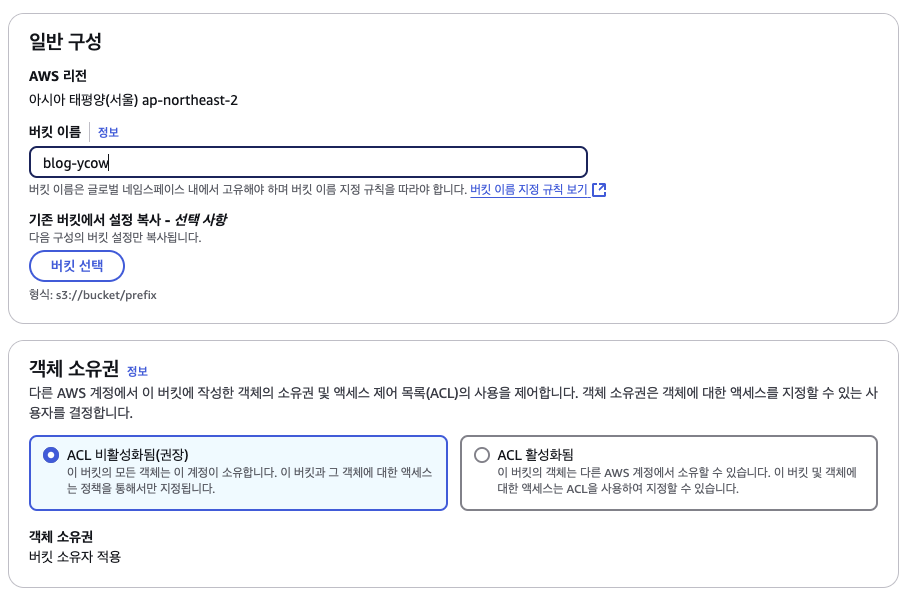Click the 버킷 소유자 적용 text
Image resolution: width=905 pixels, height=595 pixels.
[x=75, y=557]
